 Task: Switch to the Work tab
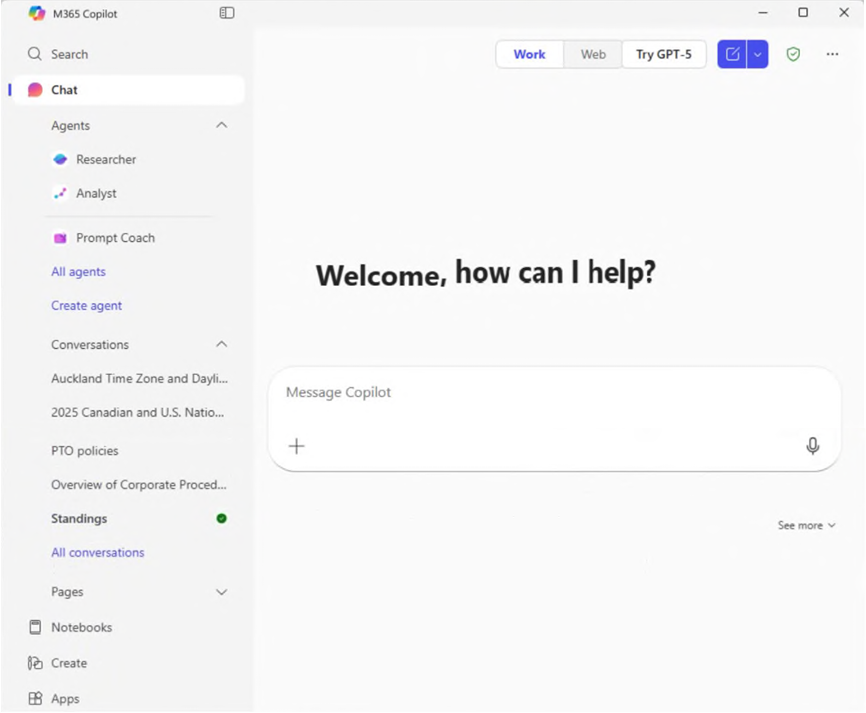[529, 54]
